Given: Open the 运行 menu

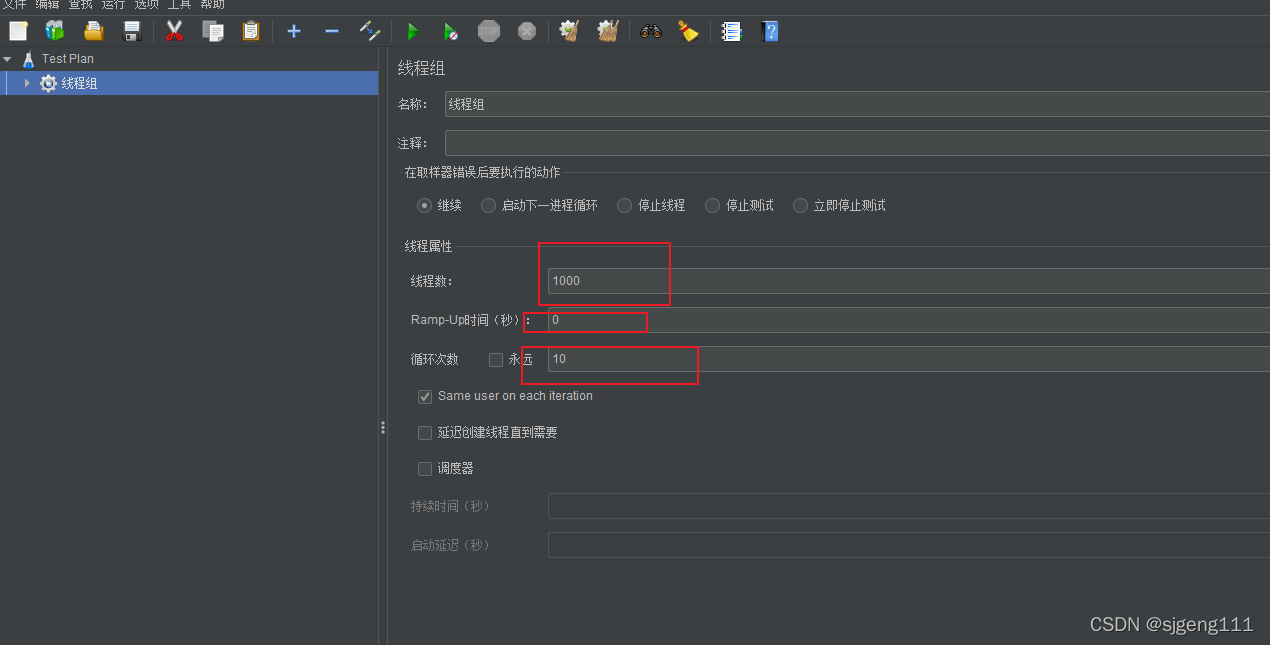Looking at the screenshot, I should 113,4.
